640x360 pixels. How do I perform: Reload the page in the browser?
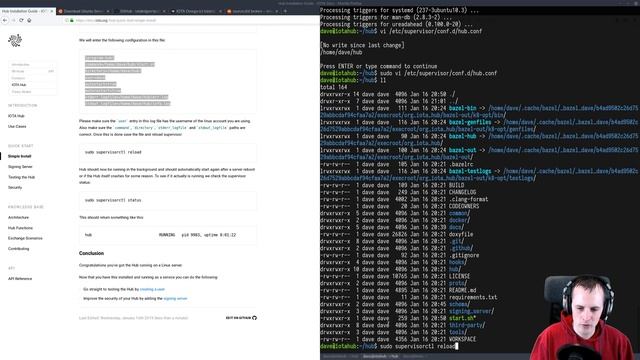(x=21, y=20)
